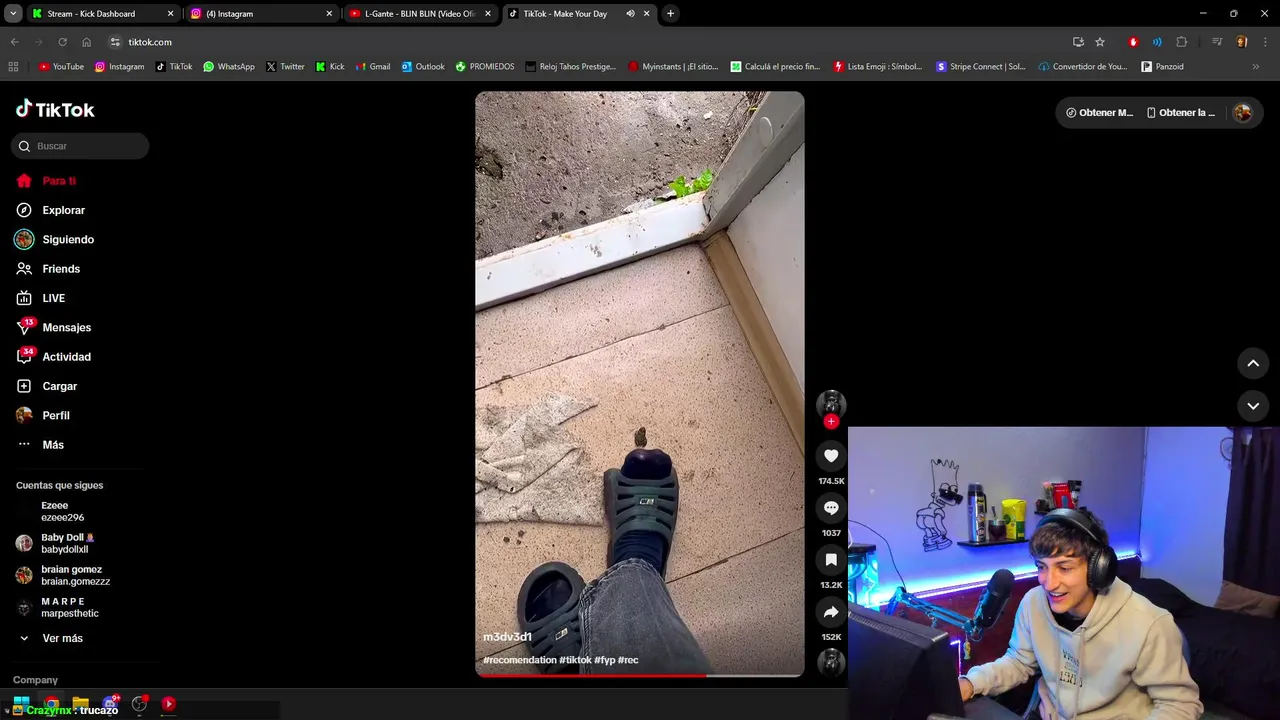Bookmark this page with the star icon
1280x720 pixels.
pos(1100,42)
